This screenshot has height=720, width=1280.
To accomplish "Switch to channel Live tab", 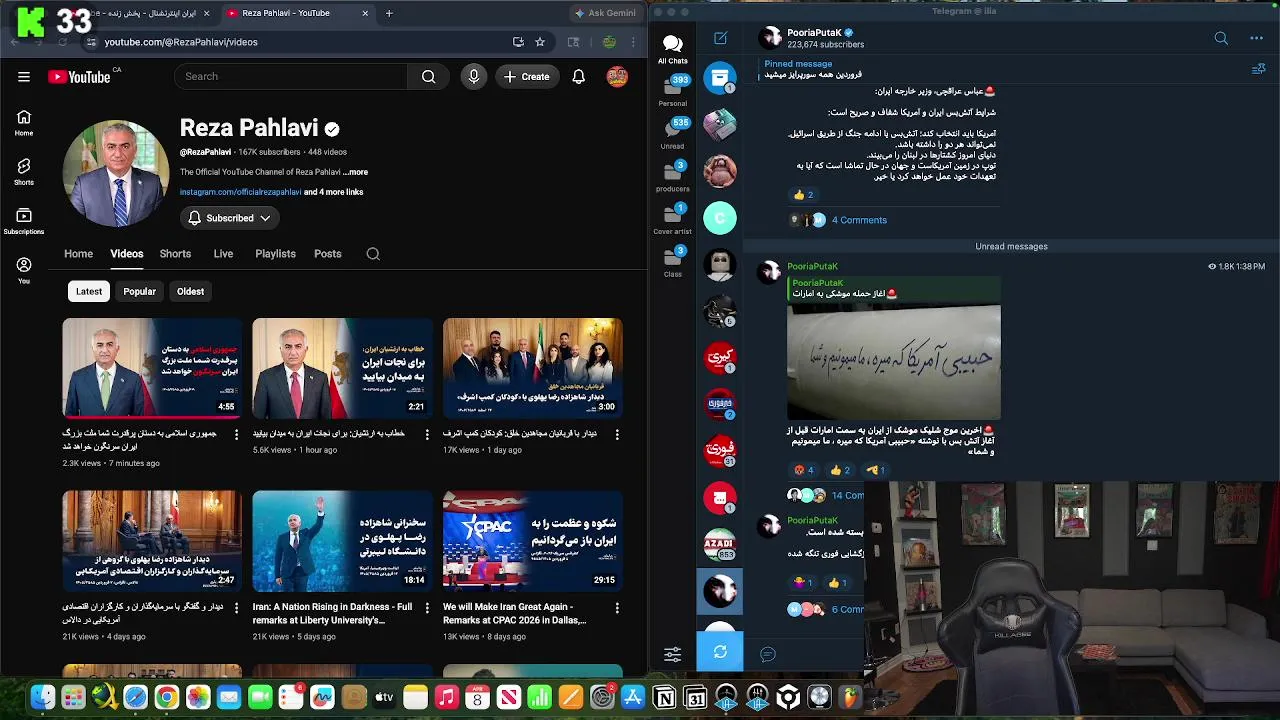I will pos(223,254).
